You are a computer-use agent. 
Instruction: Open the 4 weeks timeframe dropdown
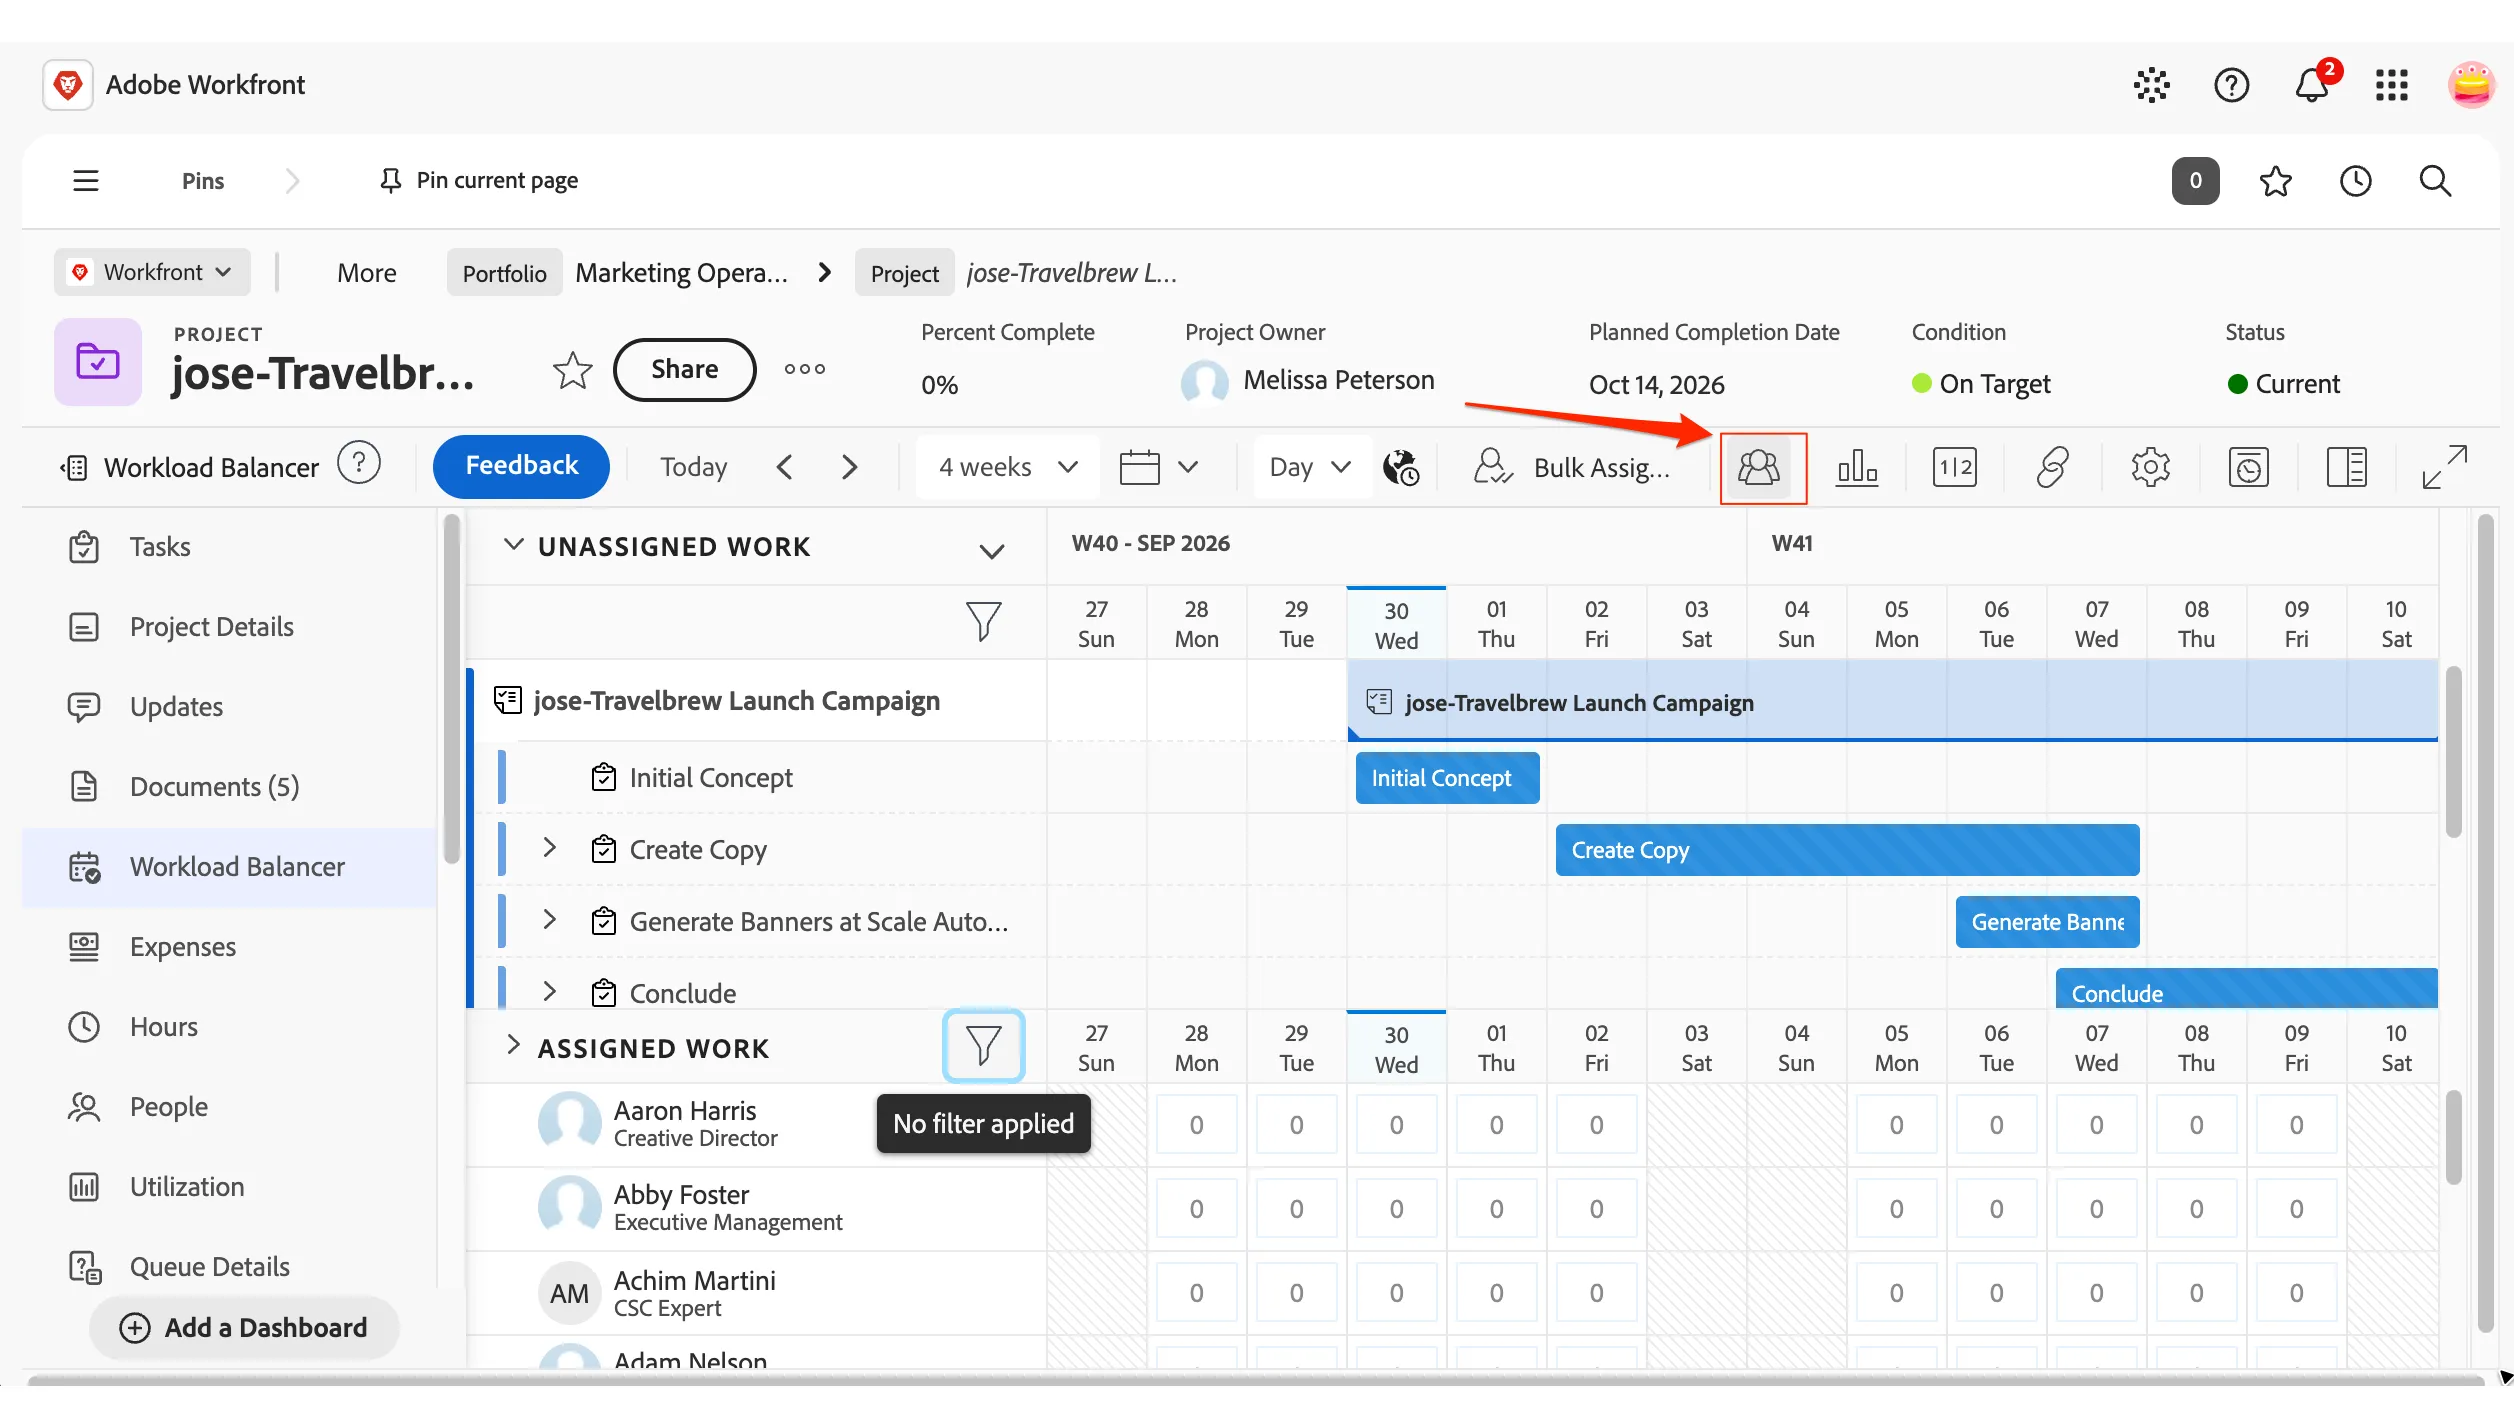[x=1007, y=467]
